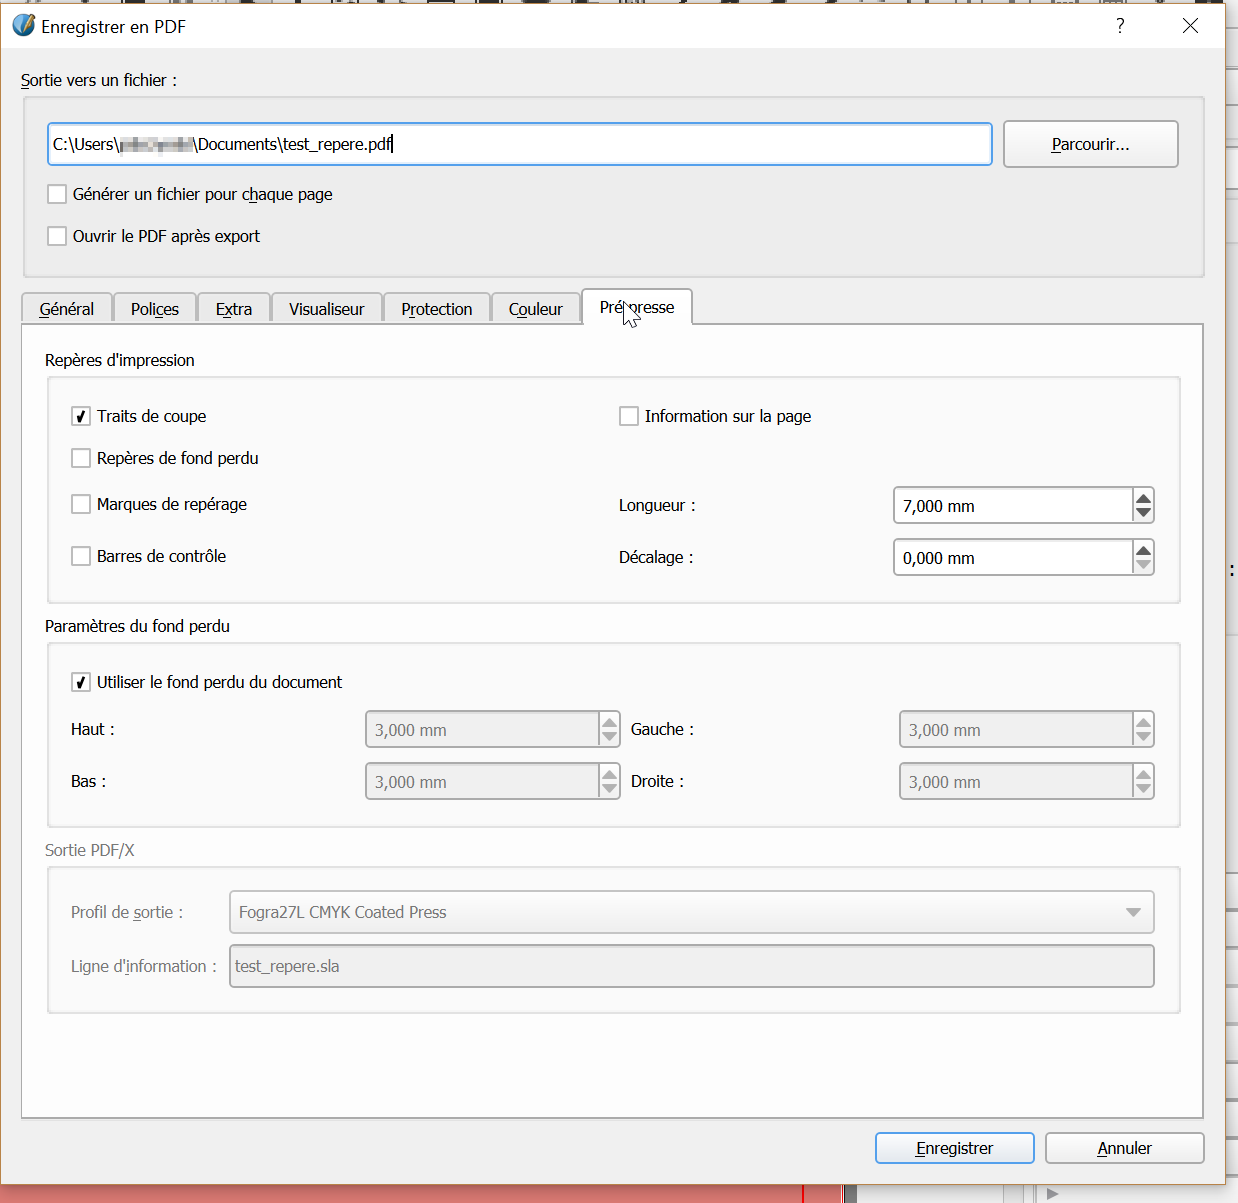The height and width of the screenshot is (1203, 1238).
Task: Switch to the Général tab
Action: click(67, 309)
